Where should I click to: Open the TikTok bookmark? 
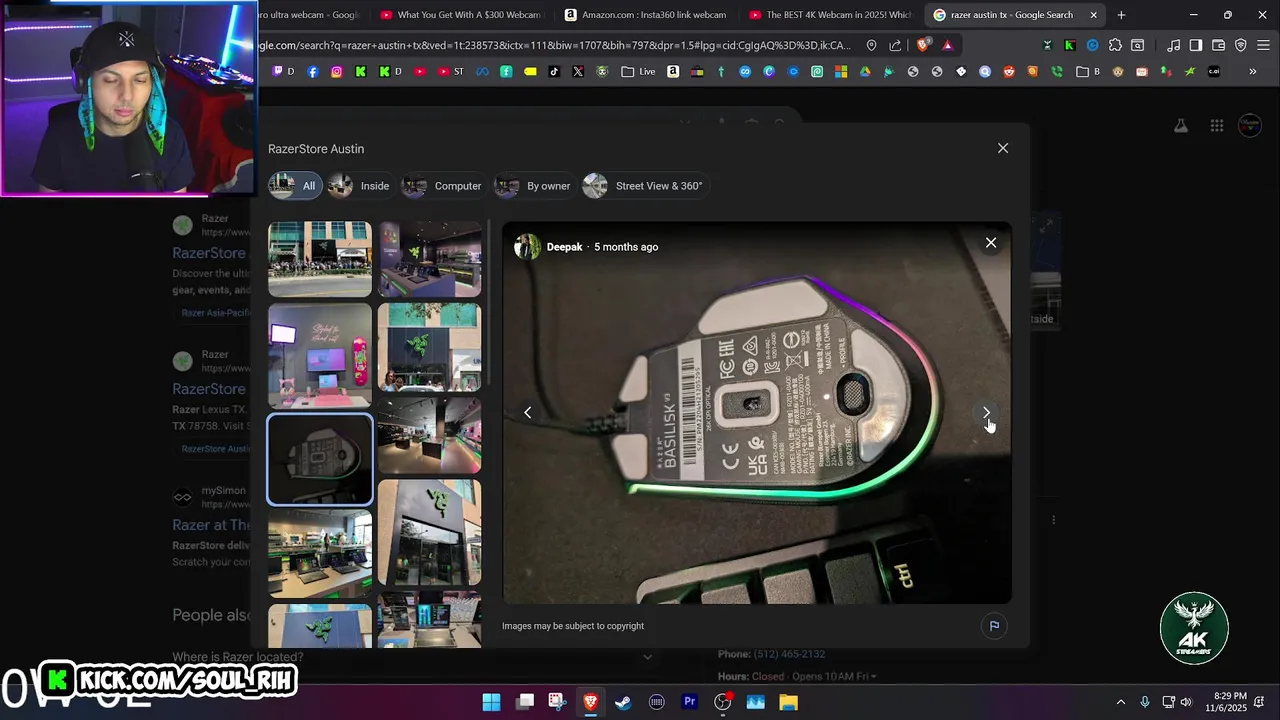click(554, 72)
